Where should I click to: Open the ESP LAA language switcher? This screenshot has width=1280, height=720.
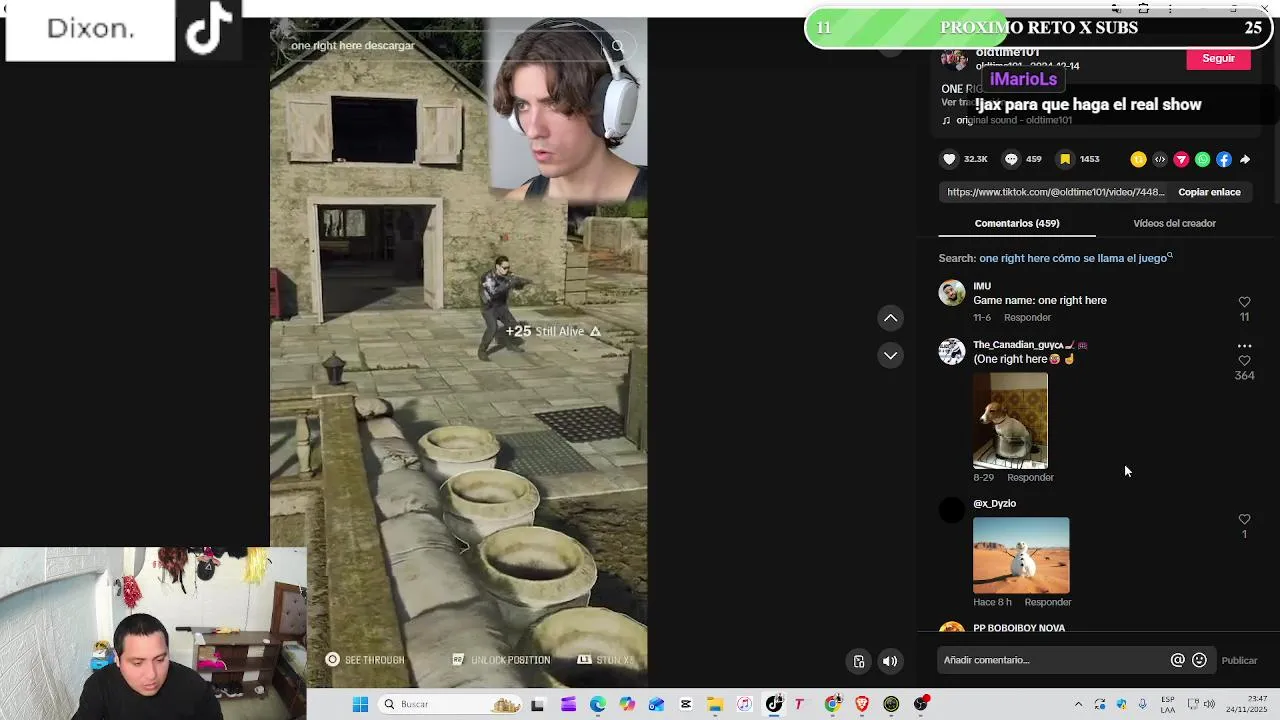[x=1168, y=704]
